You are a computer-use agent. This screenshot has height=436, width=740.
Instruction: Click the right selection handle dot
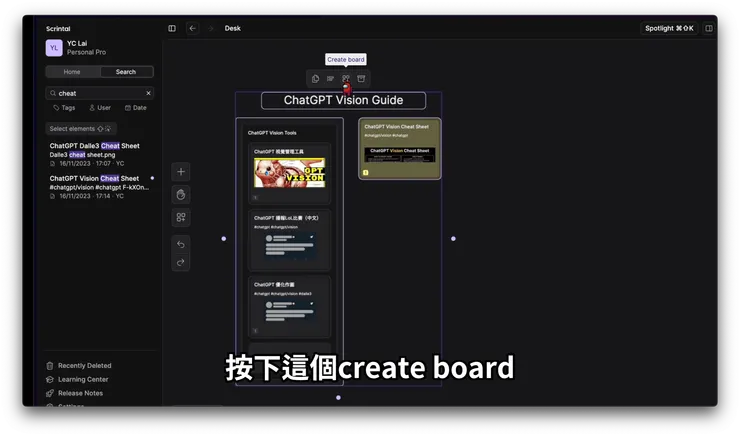454,239
